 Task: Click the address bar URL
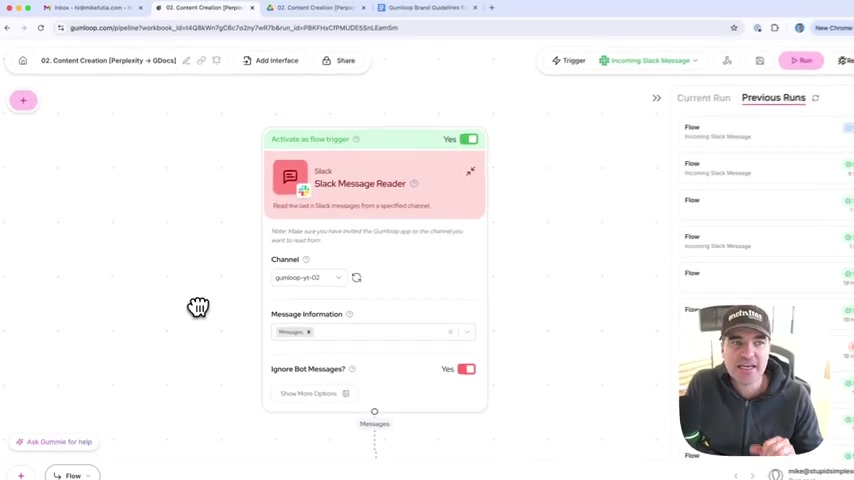coord(234,28)
